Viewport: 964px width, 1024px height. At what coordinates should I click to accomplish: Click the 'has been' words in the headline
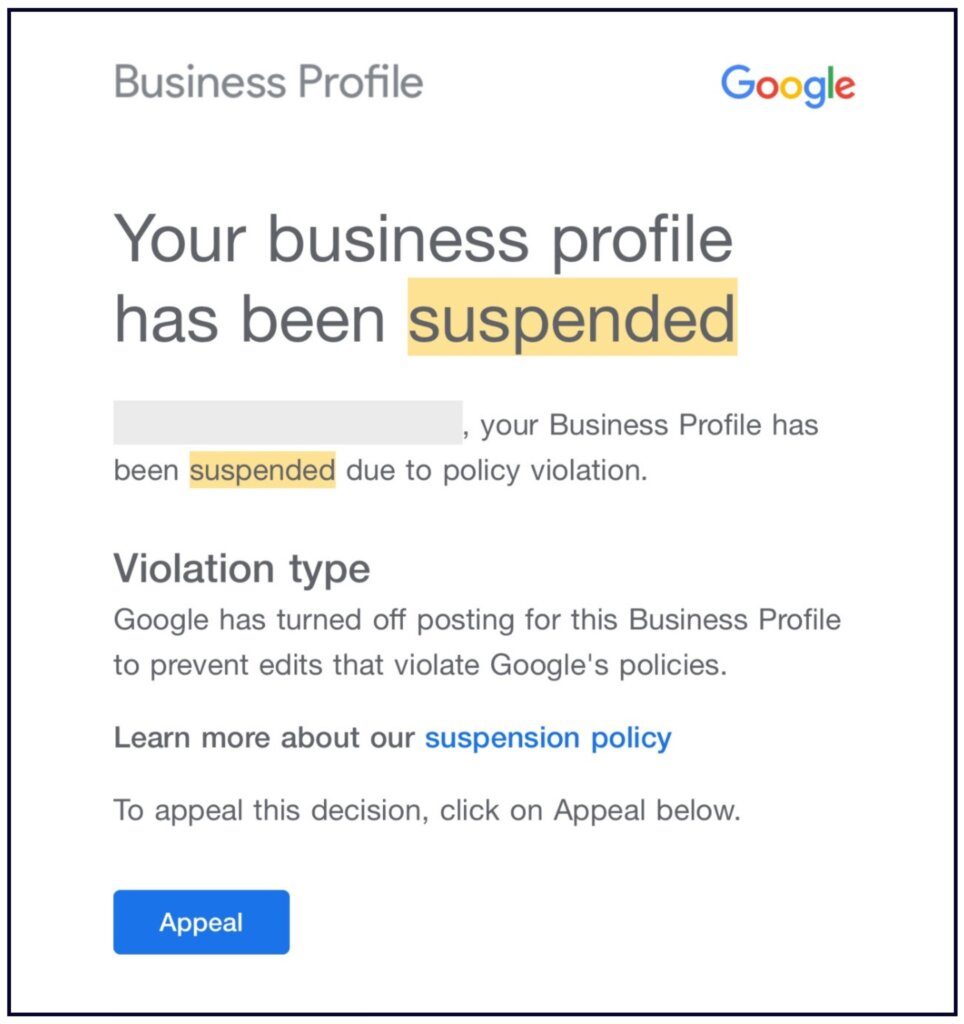click(250, 319)
